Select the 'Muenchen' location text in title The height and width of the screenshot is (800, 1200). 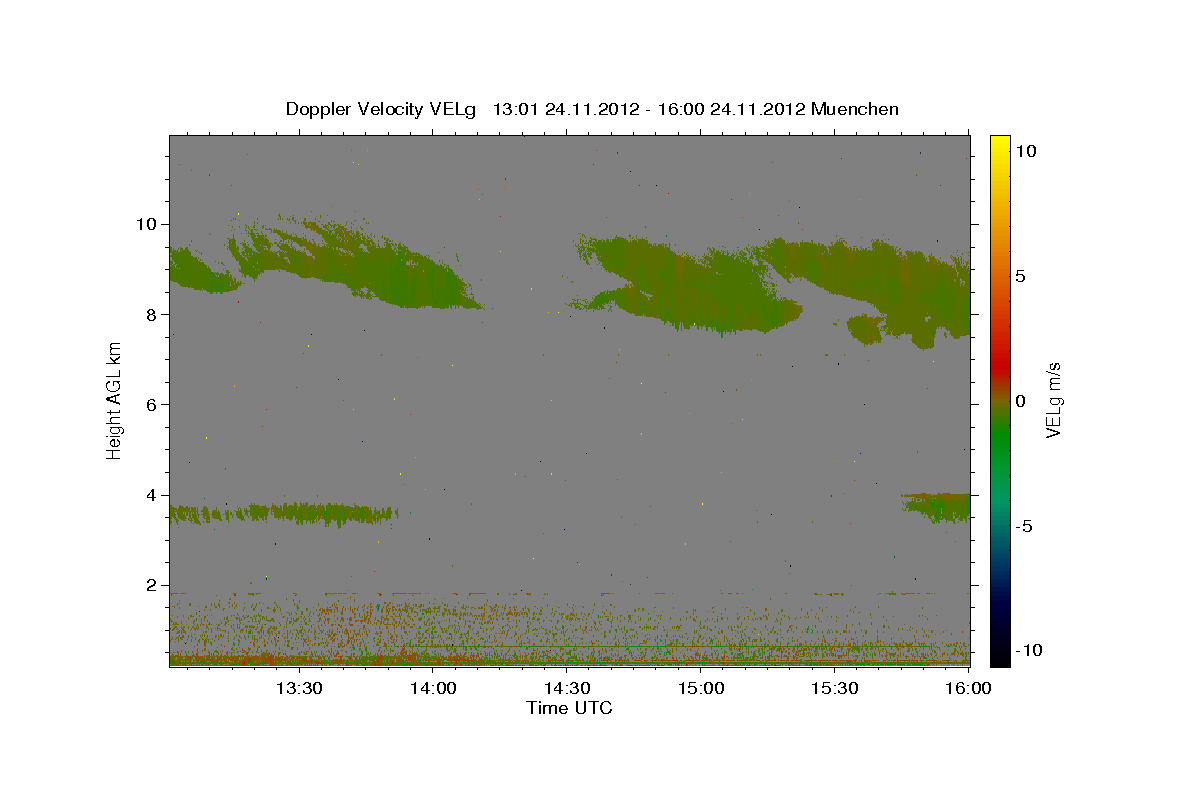(855, 109)
